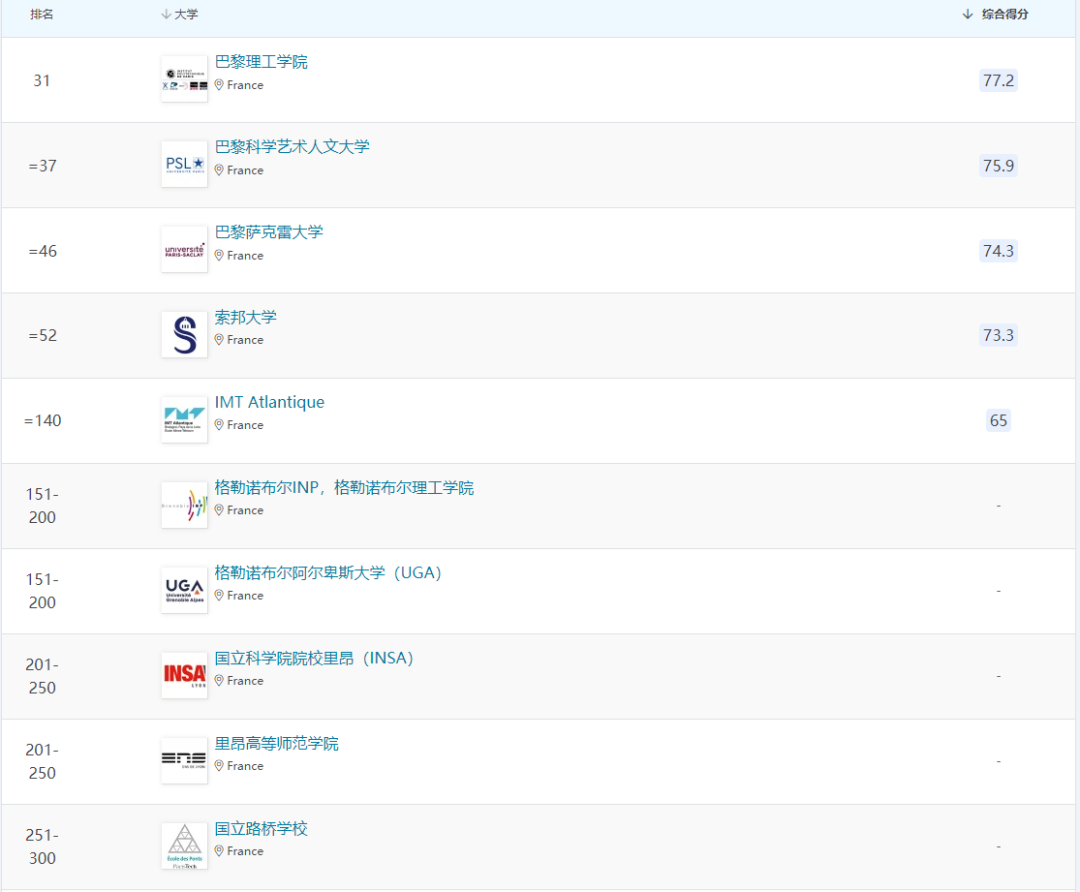Click the sort arrow beside 综合得分 header
The width and height of the screenshot is (1080, 892).
point(965,14)
